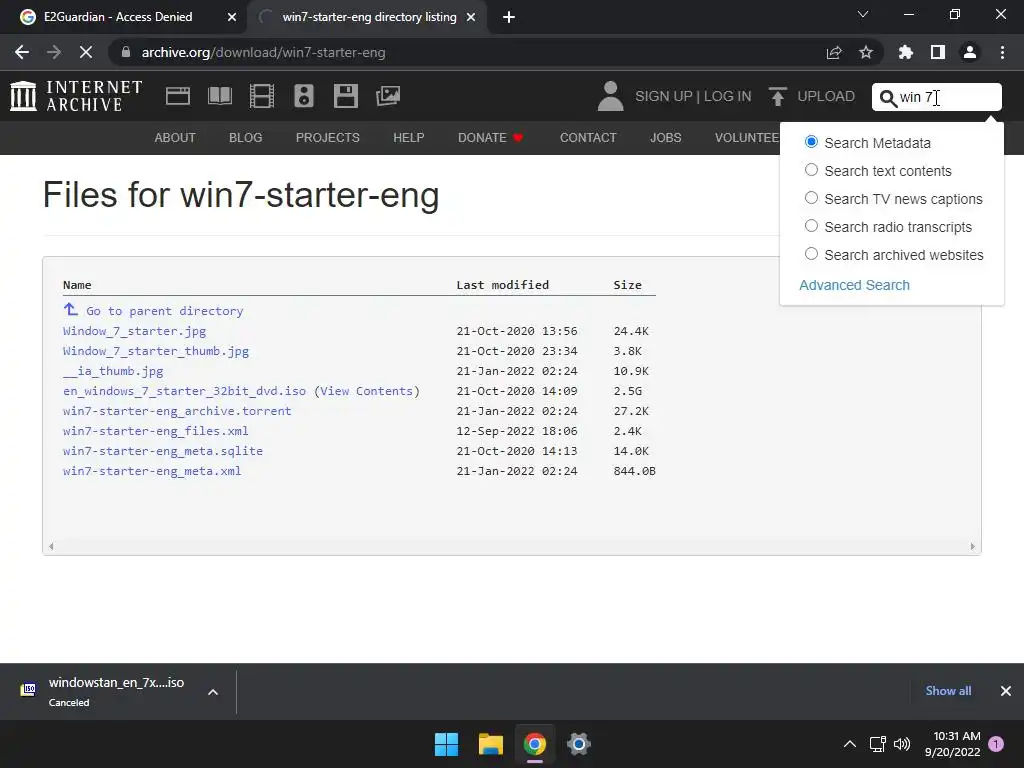Click the address bar URL

pyautogui.click(x=263, y=52)
